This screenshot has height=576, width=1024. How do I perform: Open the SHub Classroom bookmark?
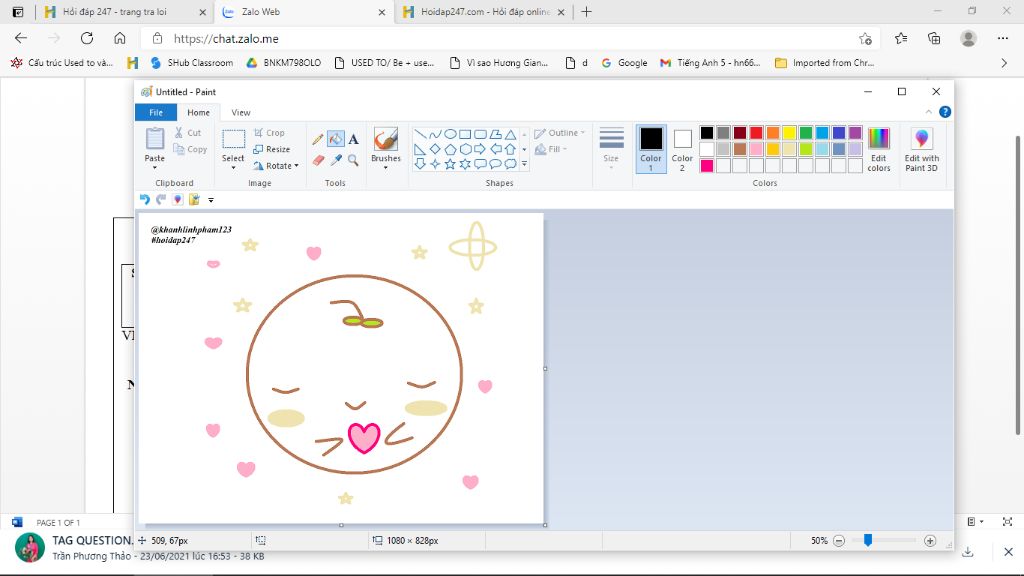[x=192, y=63]
